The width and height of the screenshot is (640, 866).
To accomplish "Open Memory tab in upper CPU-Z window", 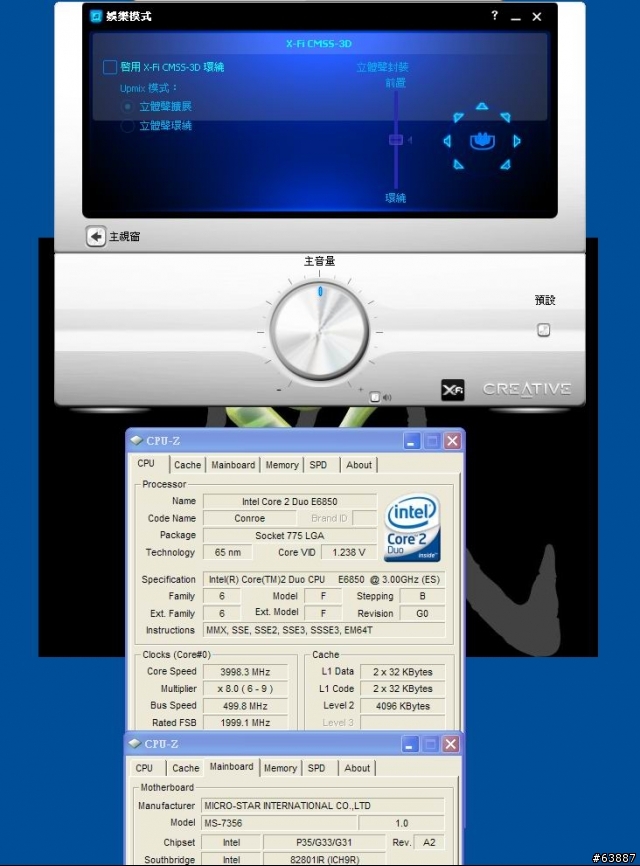I will click(x=282, y=465).
